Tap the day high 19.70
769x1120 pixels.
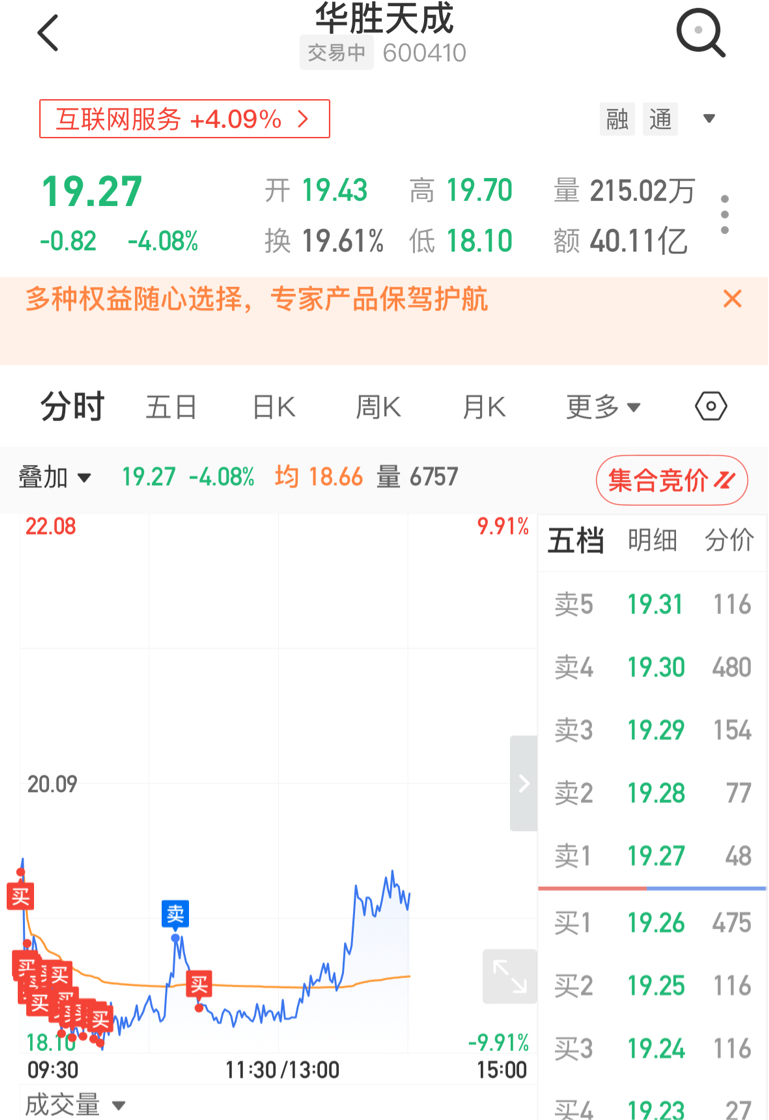(x=479, y=191)
